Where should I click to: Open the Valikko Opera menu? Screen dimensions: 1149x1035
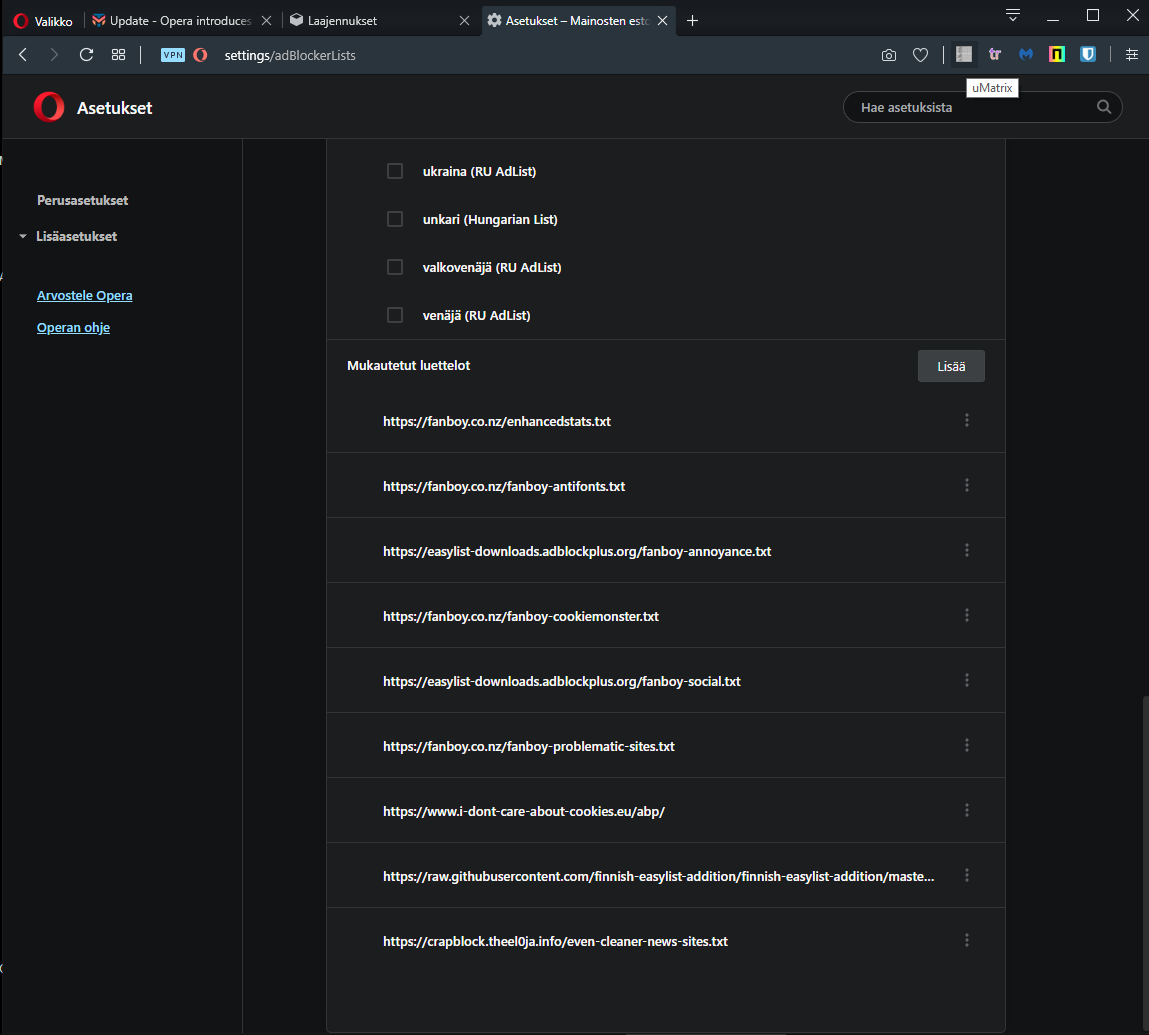[x=44, y=21]
